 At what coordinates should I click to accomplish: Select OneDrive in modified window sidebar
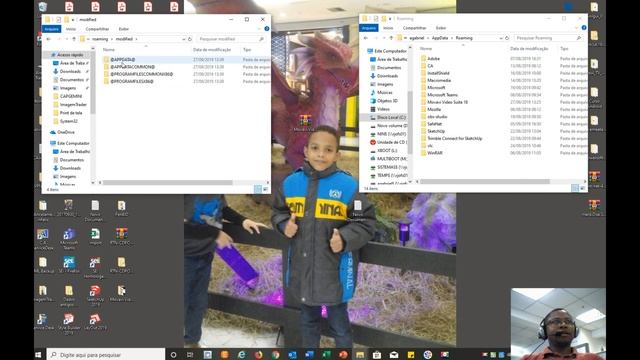point(66,132)
